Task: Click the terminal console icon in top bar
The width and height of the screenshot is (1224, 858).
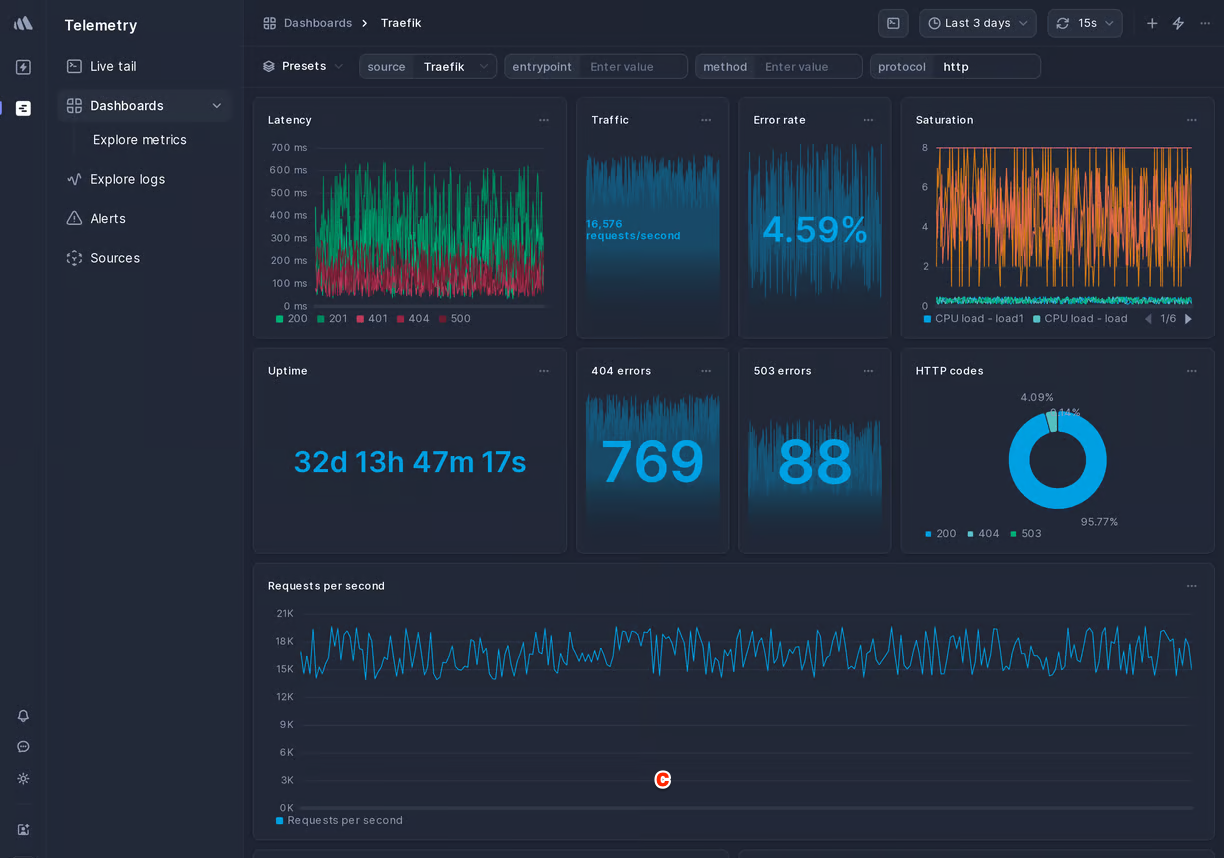Action: coord(893,23)
